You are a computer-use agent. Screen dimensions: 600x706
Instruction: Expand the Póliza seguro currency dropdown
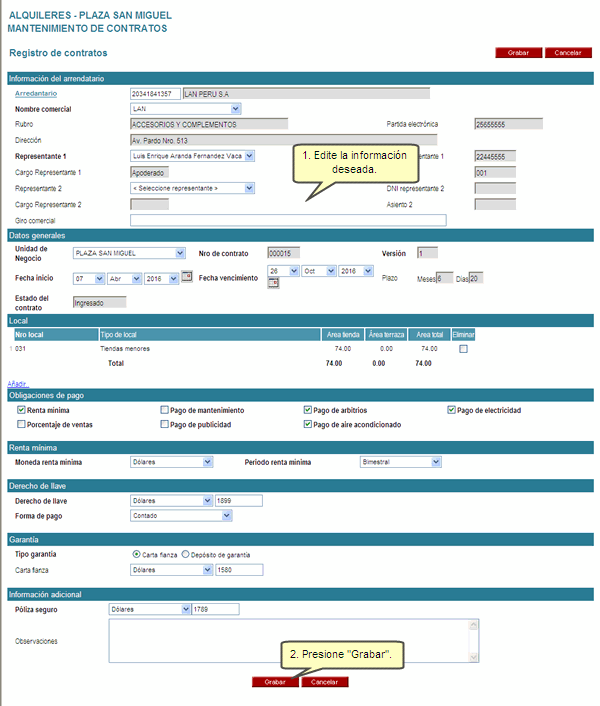click(x=185, y=608)
